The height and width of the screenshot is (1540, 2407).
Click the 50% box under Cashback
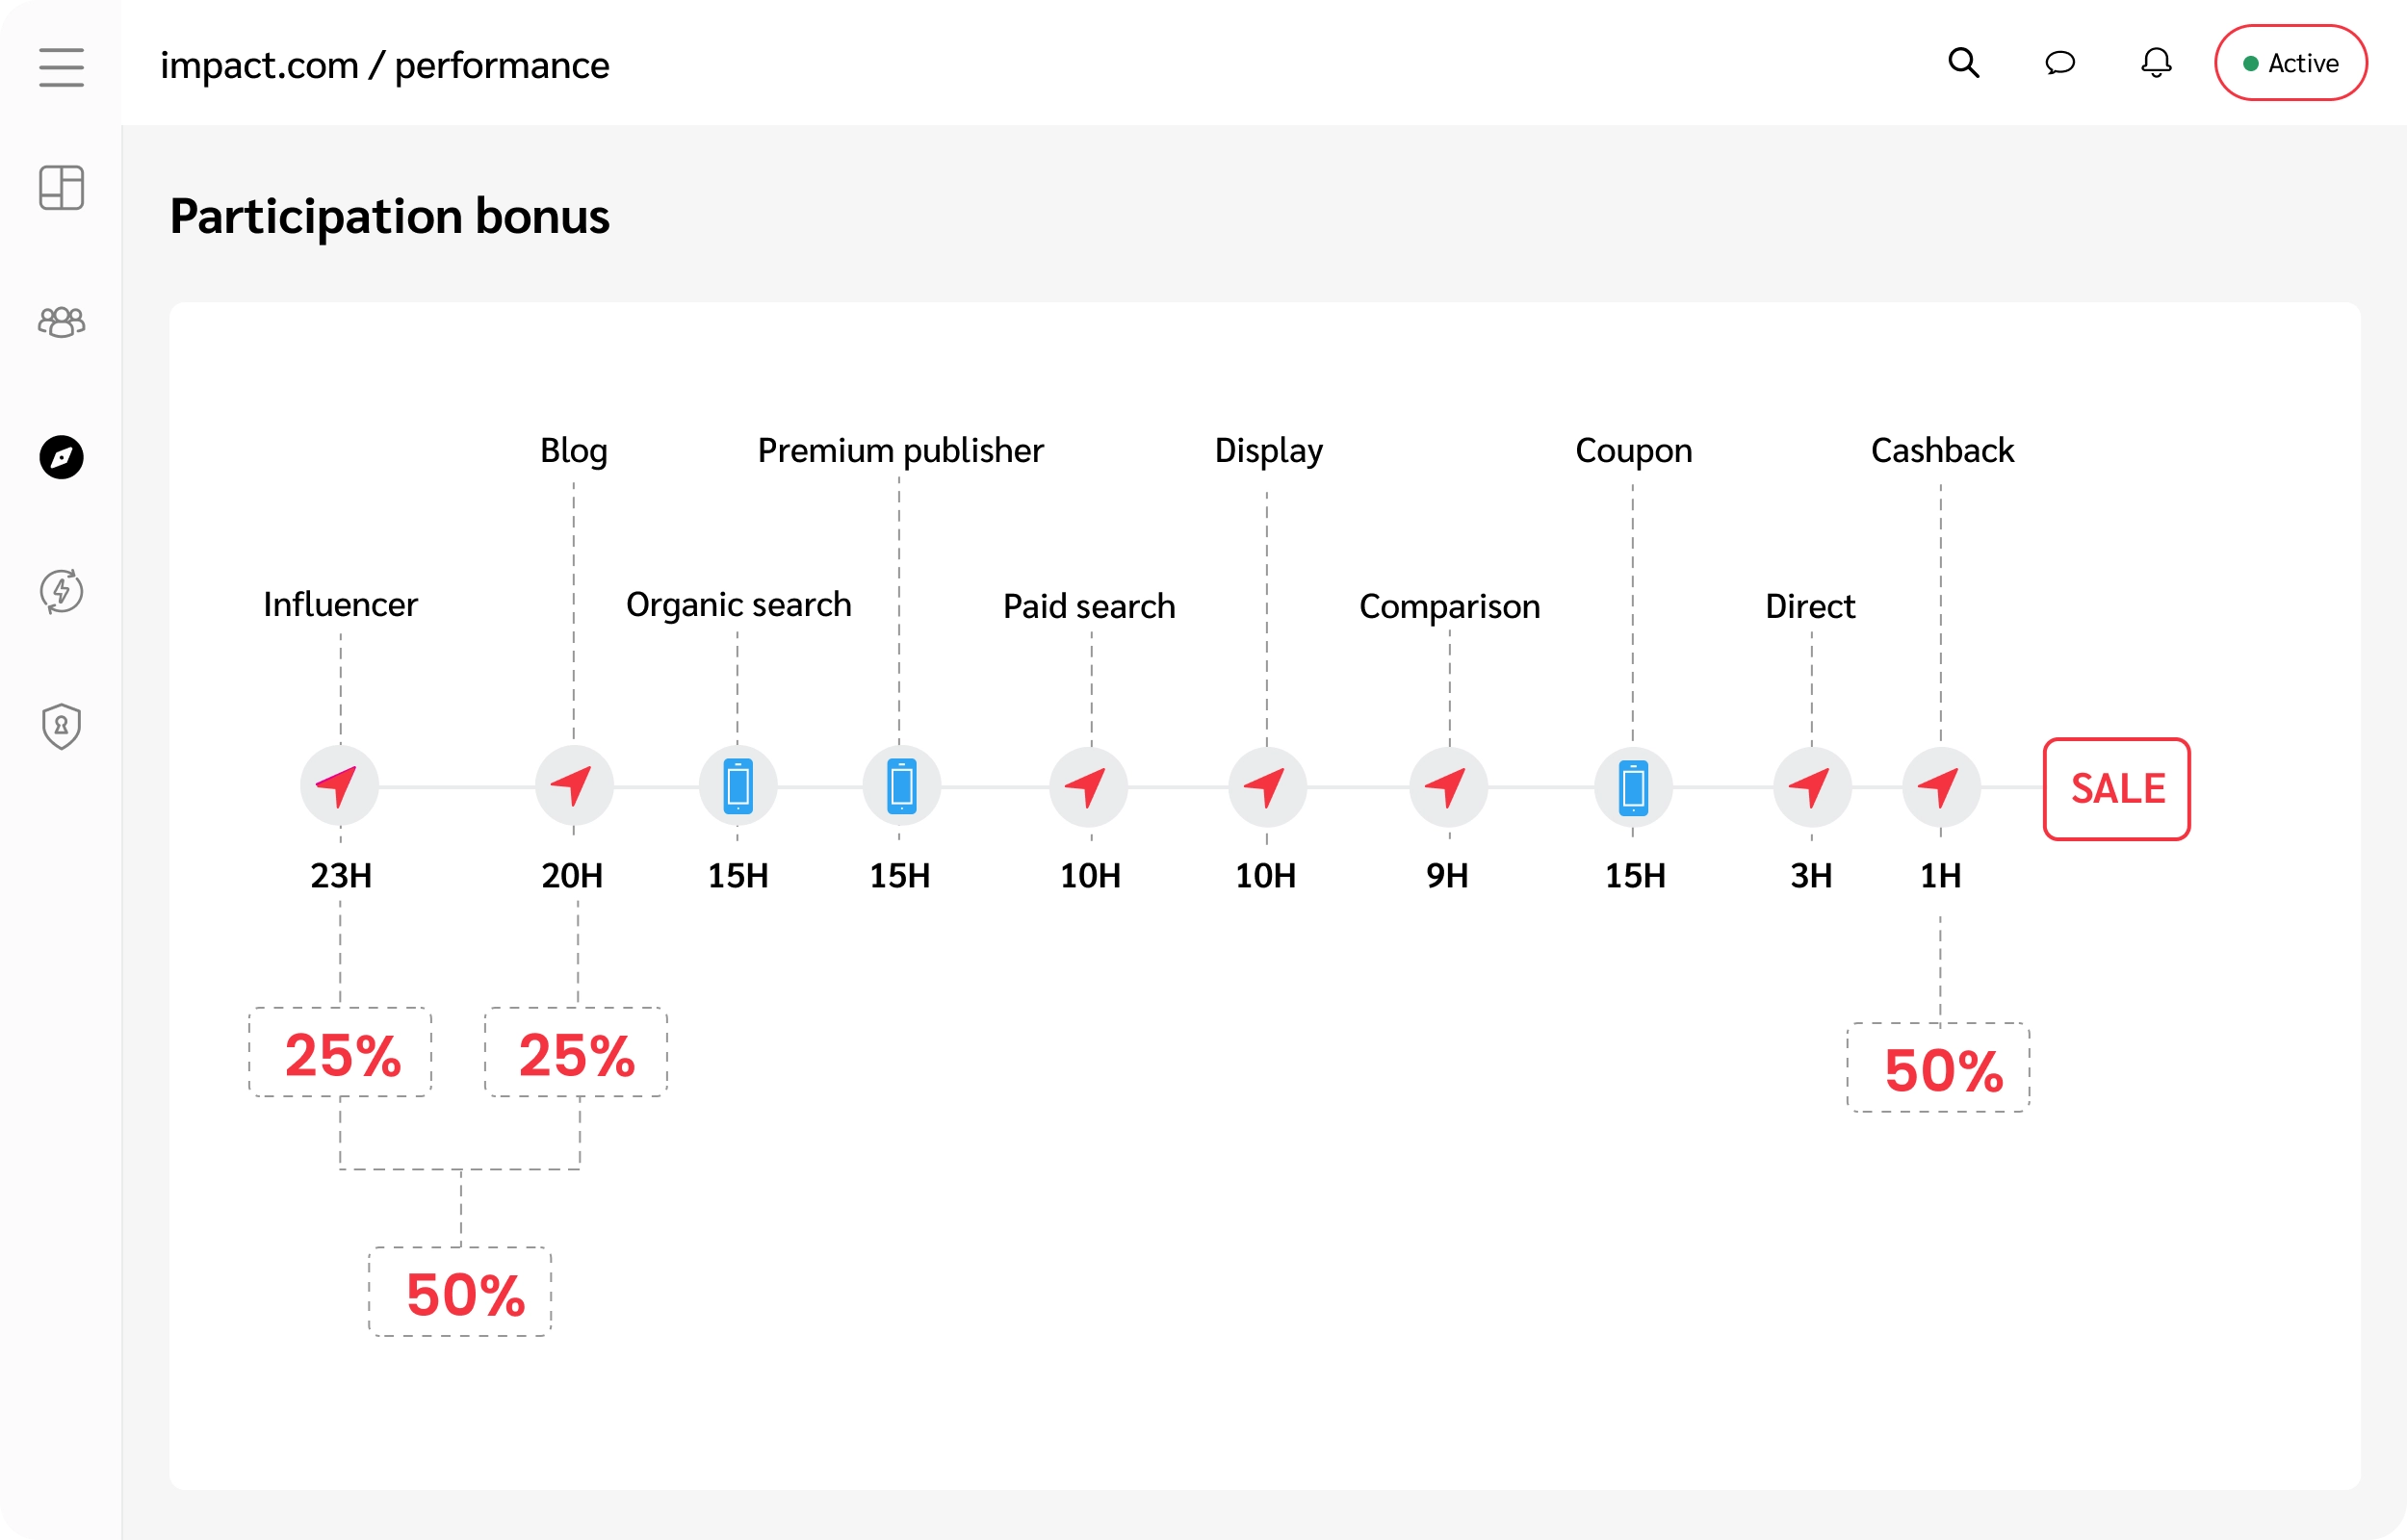pos(1938,1068)
